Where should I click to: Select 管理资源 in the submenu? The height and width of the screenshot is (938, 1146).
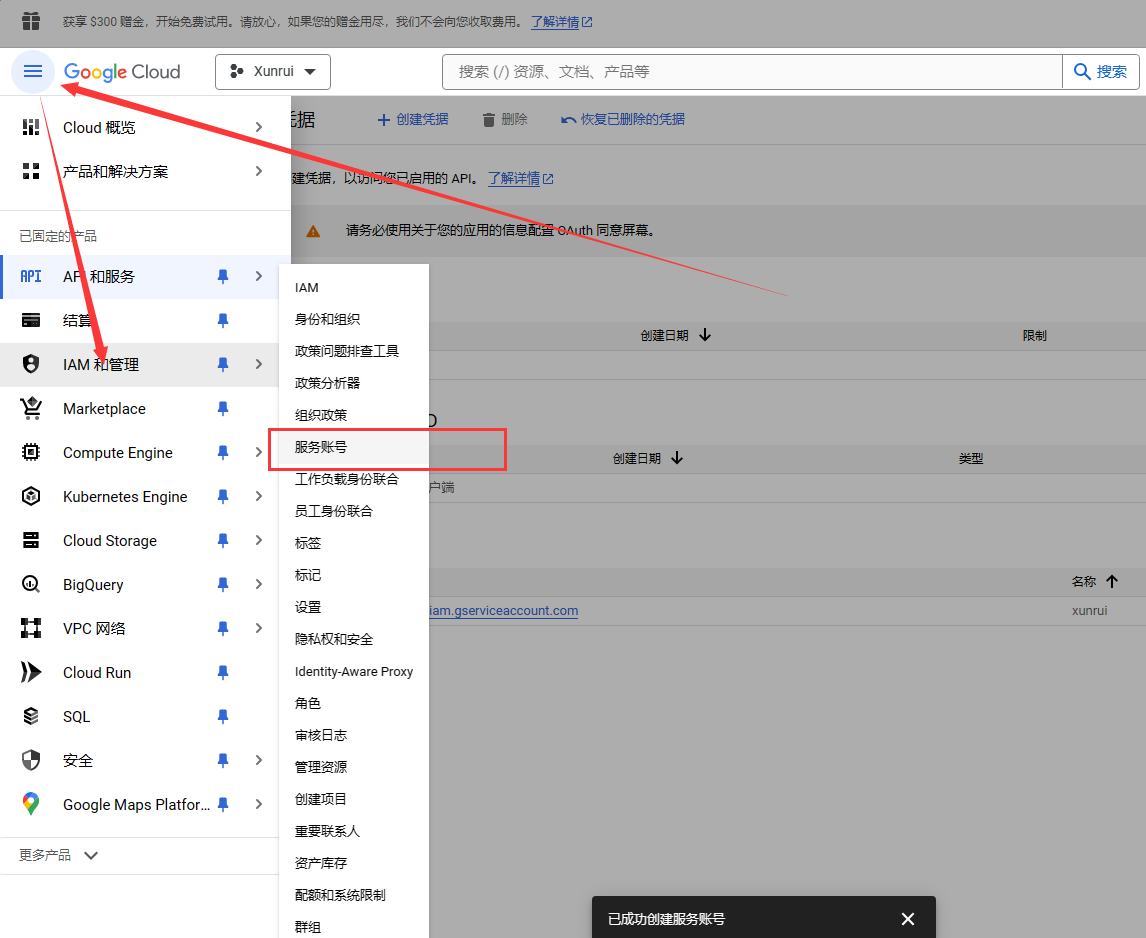354,767
